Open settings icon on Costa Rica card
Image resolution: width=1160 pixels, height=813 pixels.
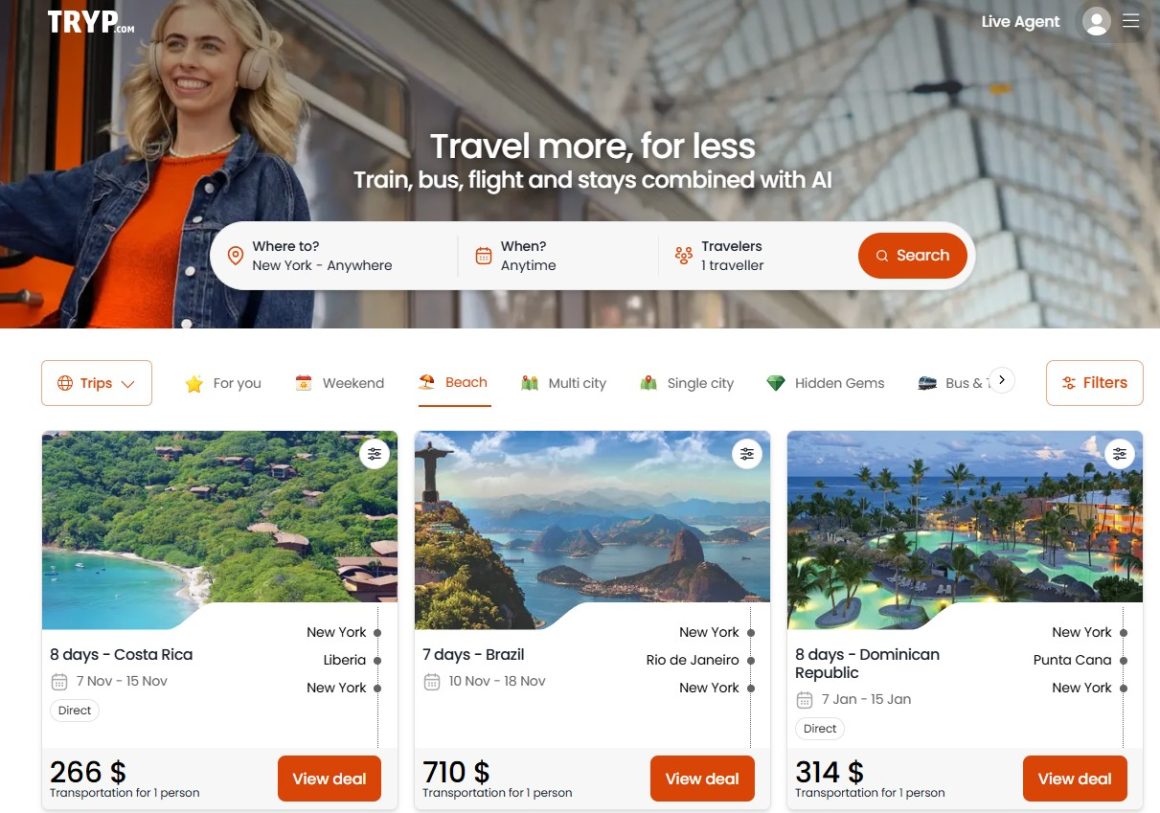[x=374, y=453]
